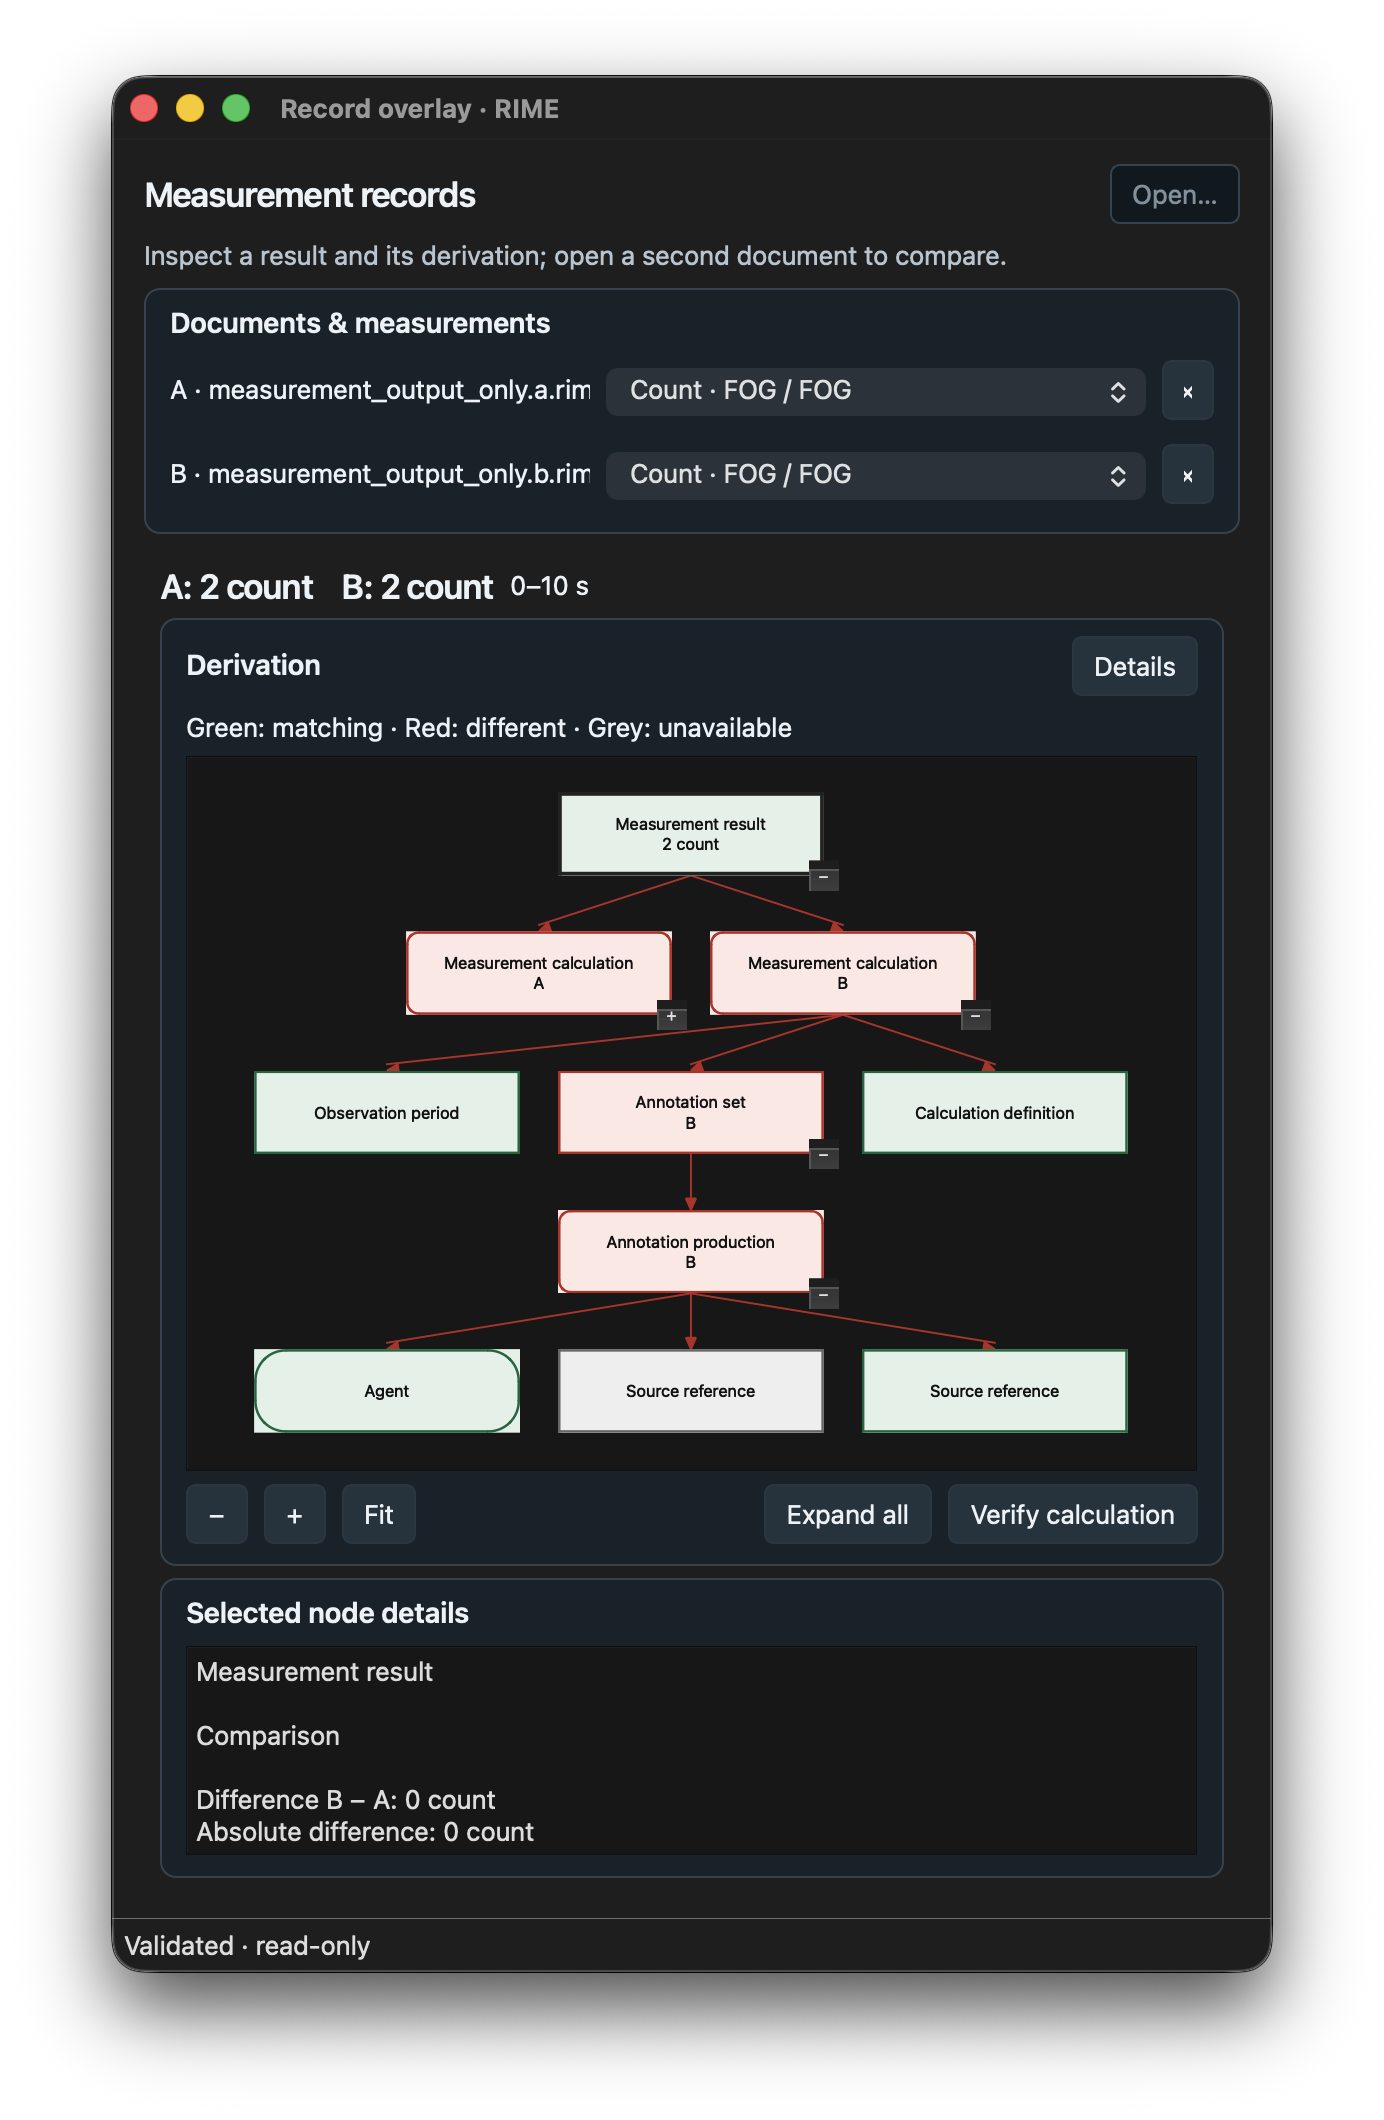Select the green Source reference node
The width and height of the screenshot is (1384, 2120).
coord(994,1391)
